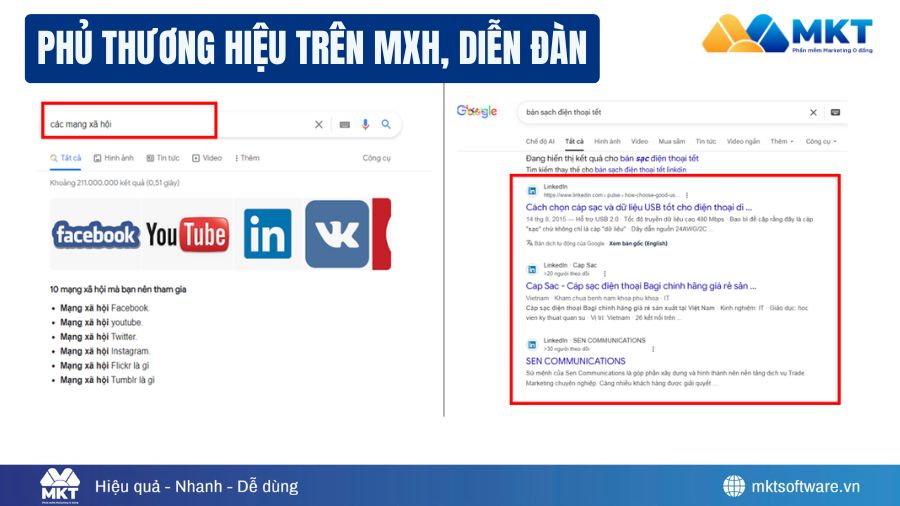Click 'Mạng xã hội Facebook' list item
This screenshot has height=506, width=900.
pos(104,308)
